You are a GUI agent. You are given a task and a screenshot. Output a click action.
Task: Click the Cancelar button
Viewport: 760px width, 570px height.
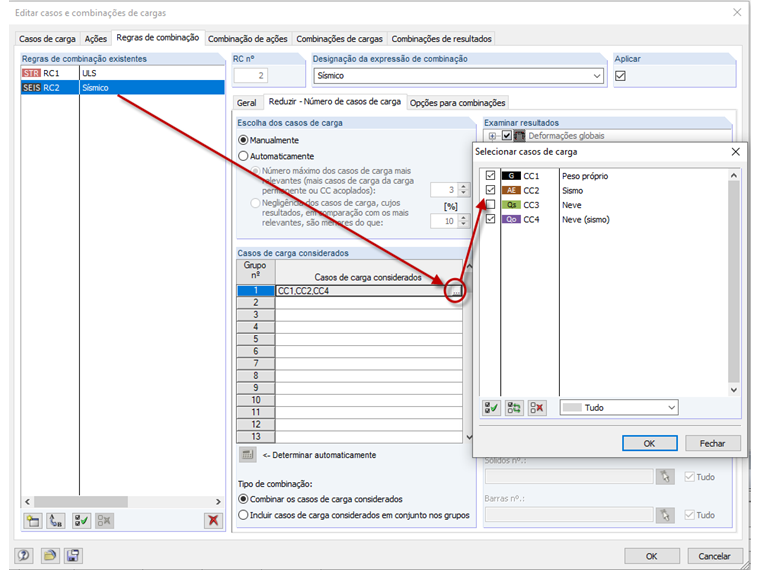point(714,556)
